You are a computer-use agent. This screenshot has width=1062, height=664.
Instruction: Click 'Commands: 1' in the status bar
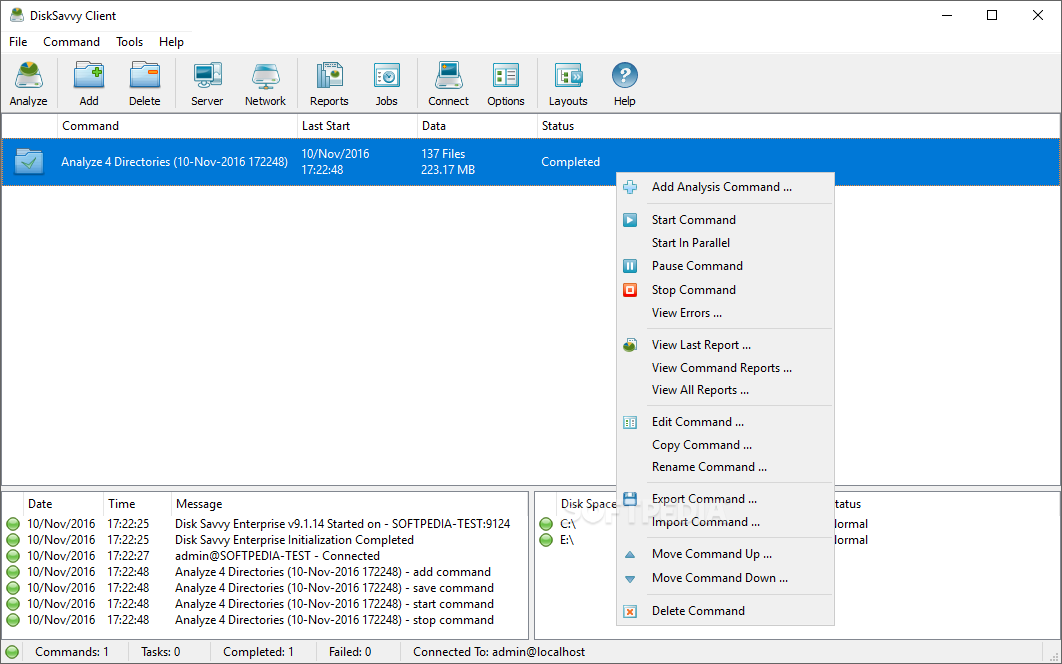(x=72, y=652)
